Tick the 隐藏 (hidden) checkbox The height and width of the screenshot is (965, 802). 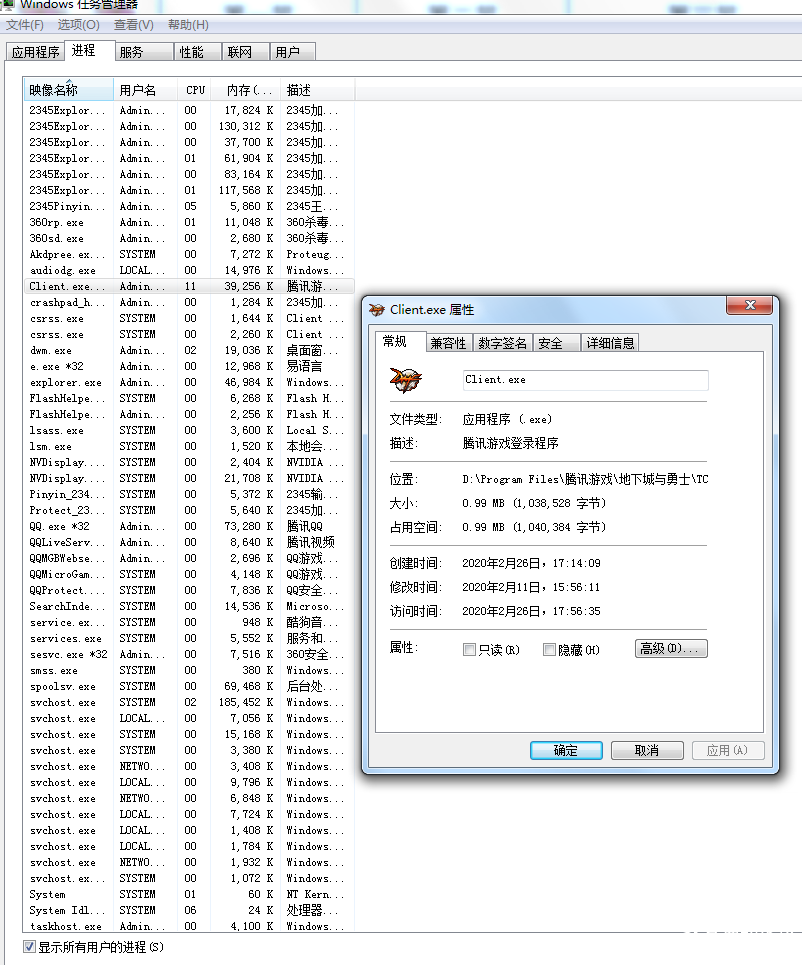pyautogui.click(x=549, y=650)
